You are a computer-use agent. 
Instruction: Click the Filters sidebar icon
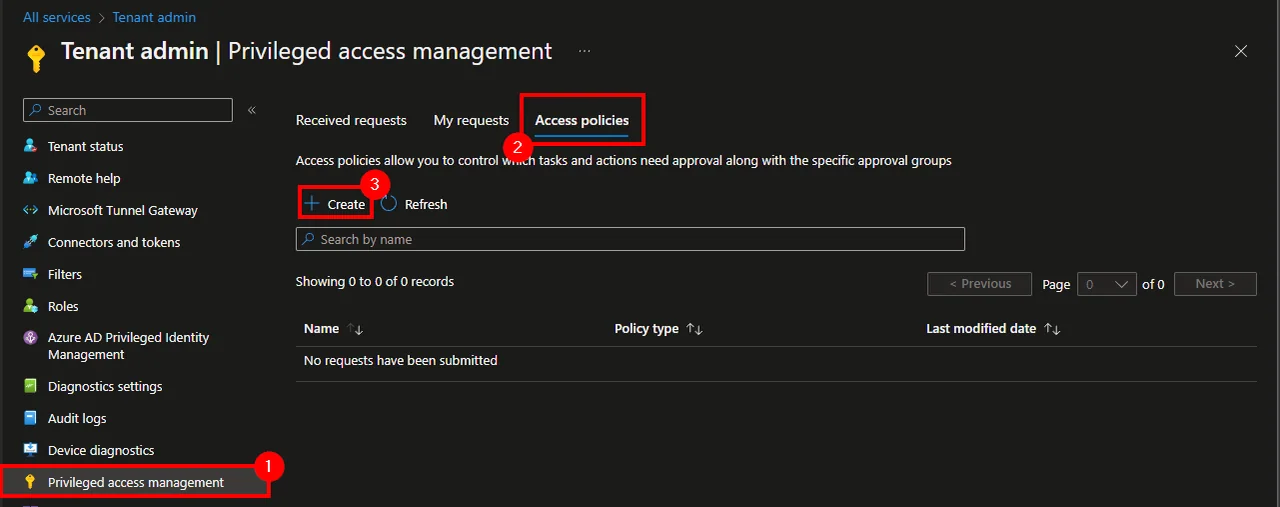click(x=30, y=274)
